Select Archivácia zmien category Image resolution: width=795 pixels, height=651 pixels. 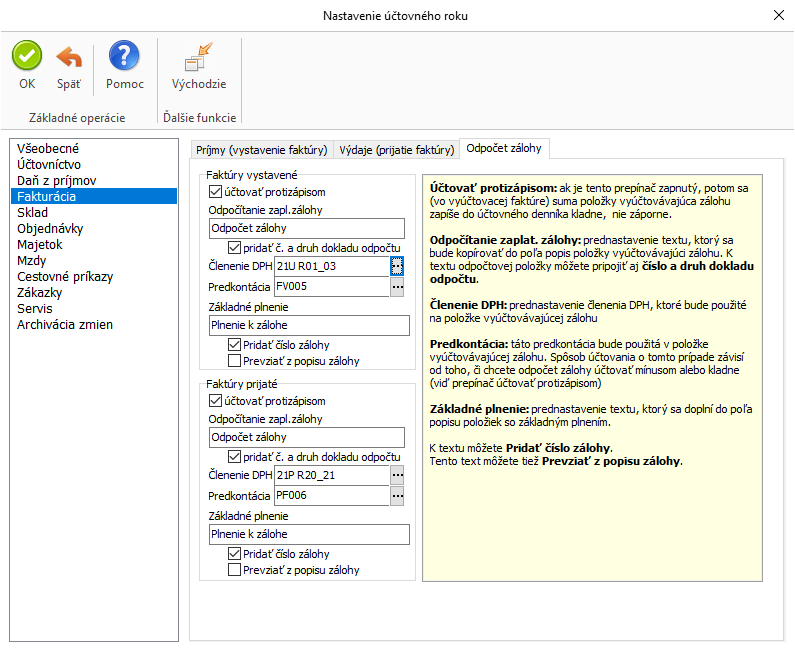(94, 324)
